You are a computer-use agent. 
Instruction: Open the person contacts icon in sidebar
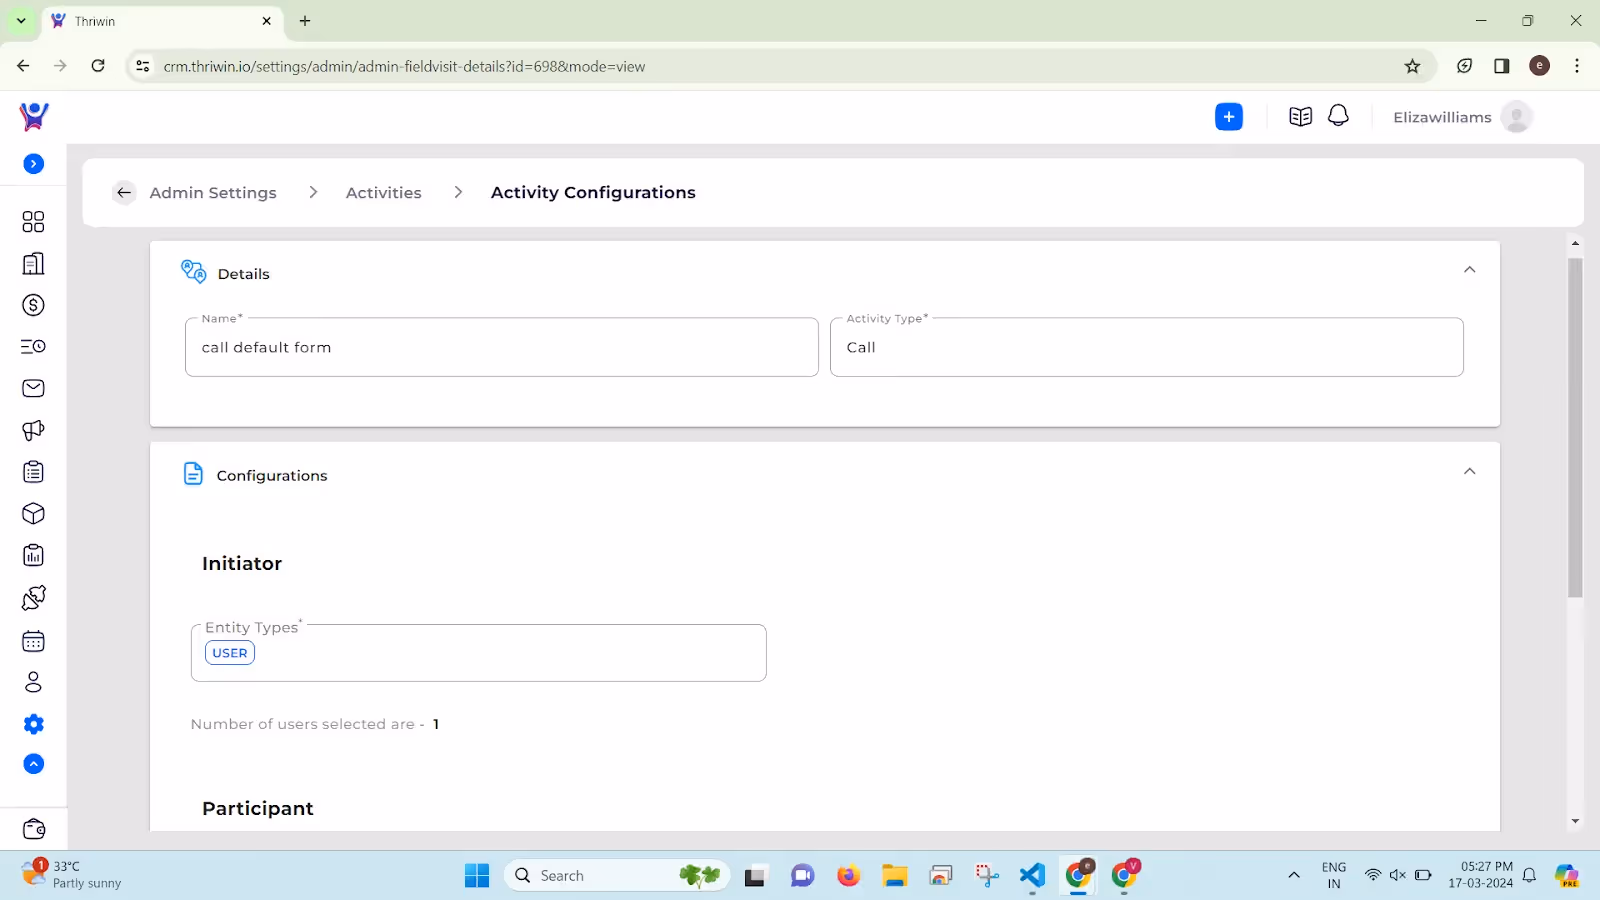(x=33, y=682)
